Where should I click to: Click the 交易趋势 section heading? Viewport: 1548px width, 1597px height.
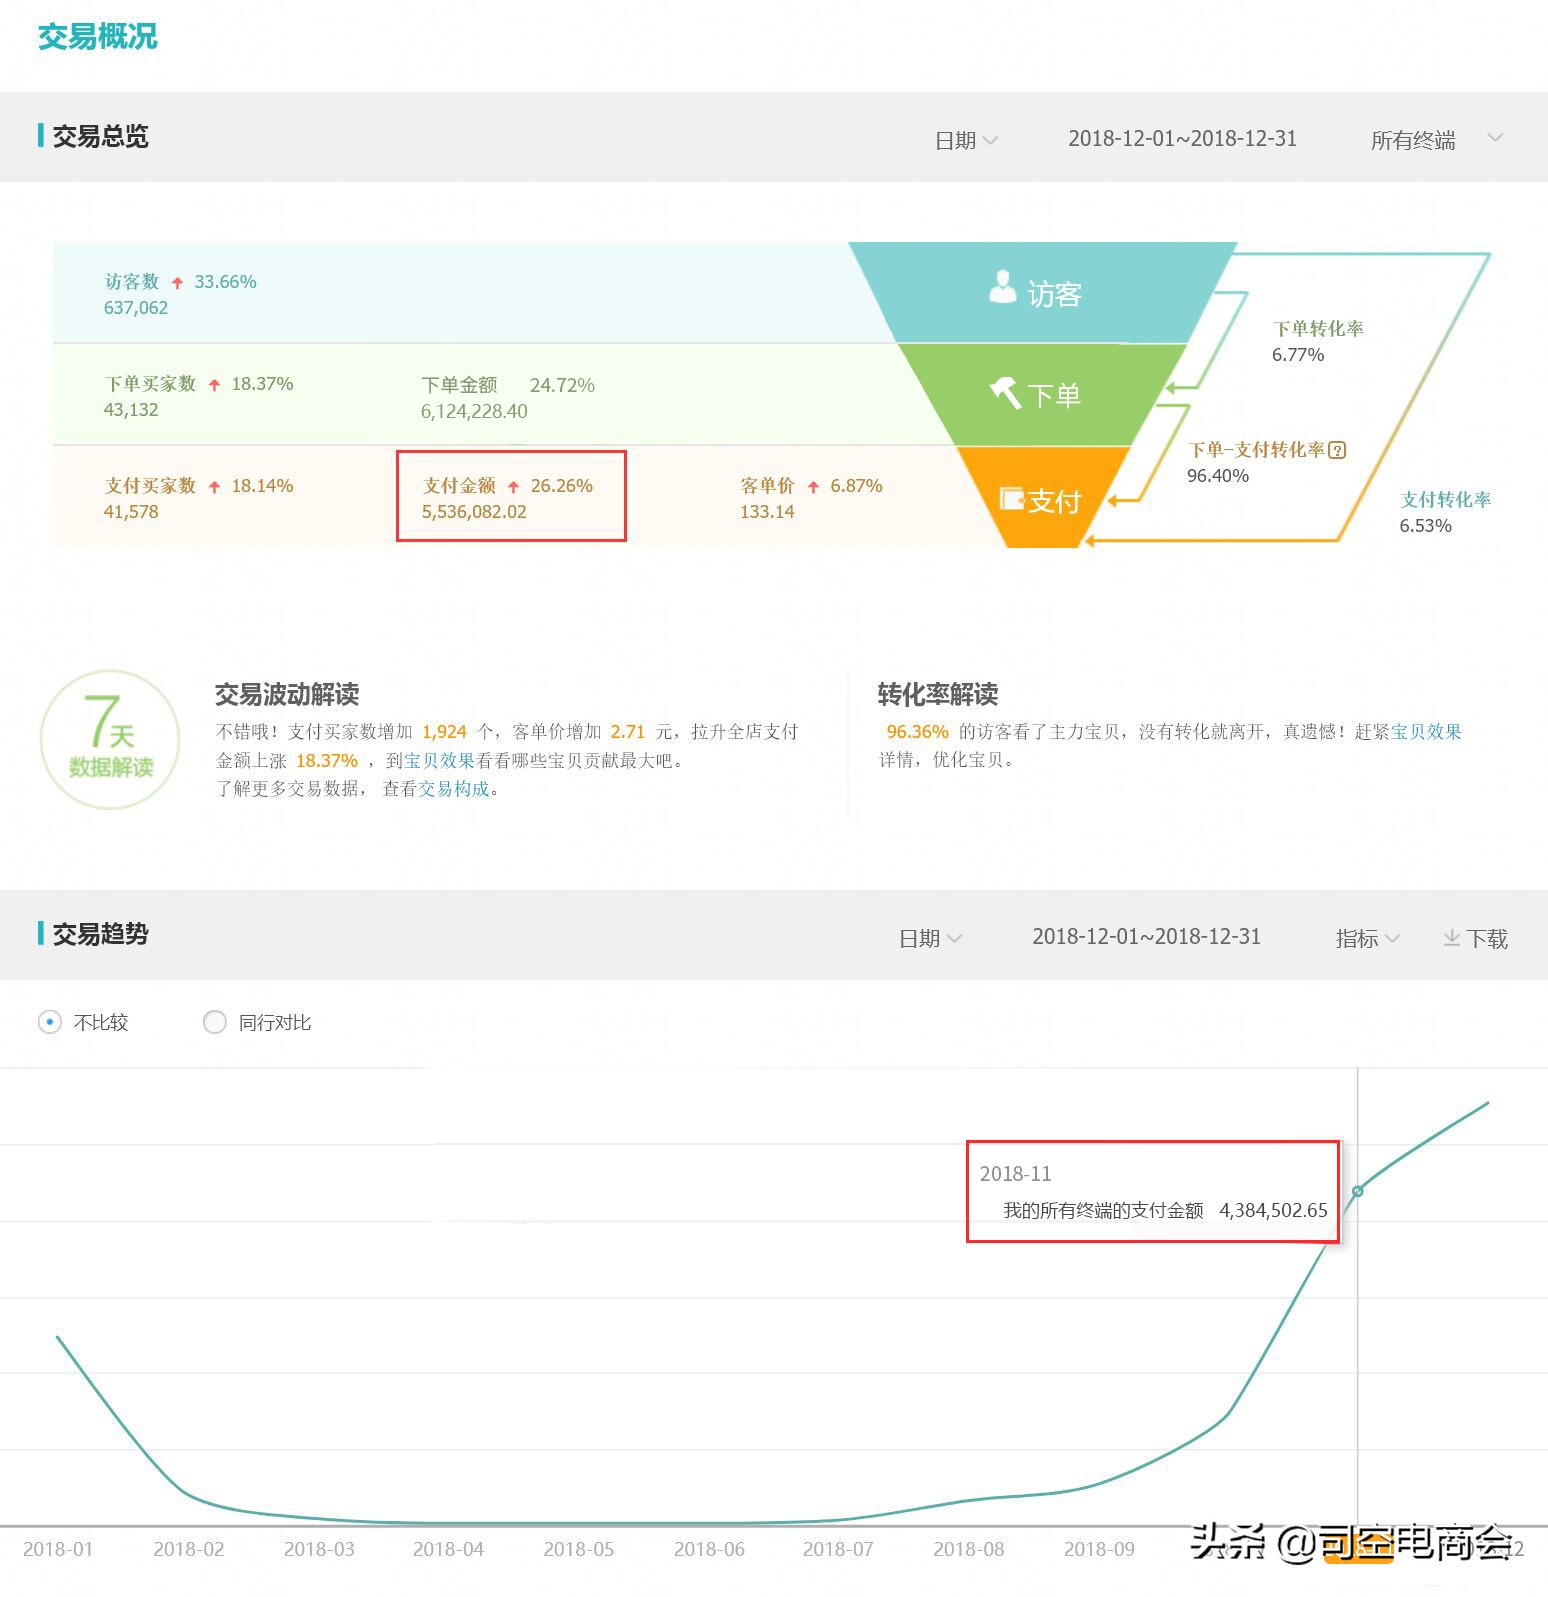pyautogui.click(x=100, y=934)
